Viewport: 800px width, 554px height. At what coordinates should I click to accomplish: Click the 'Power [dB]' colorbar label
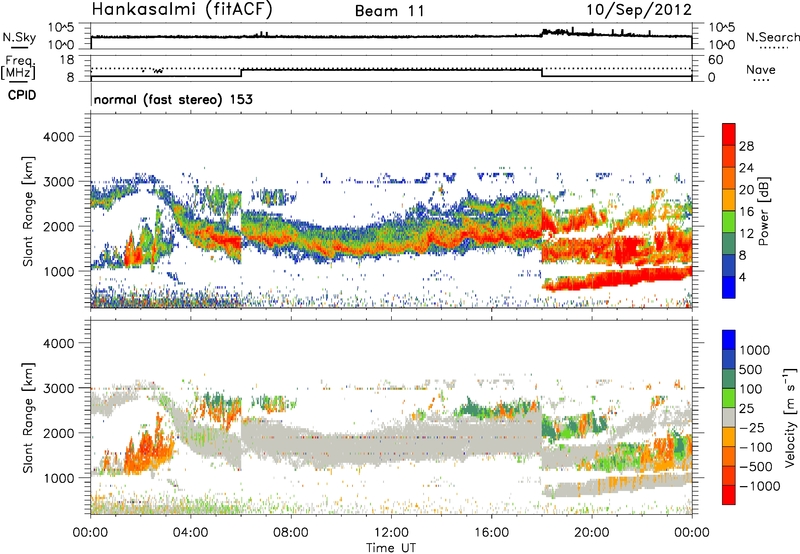[x=764, y=211]
